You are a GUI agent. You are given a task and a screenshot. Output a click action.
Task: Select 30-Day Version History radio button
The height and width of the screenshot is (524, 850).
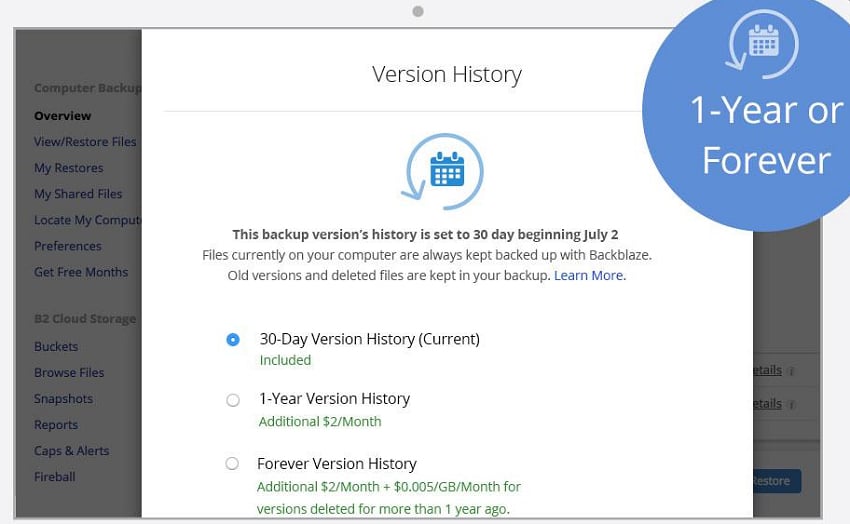coord(233,340)
